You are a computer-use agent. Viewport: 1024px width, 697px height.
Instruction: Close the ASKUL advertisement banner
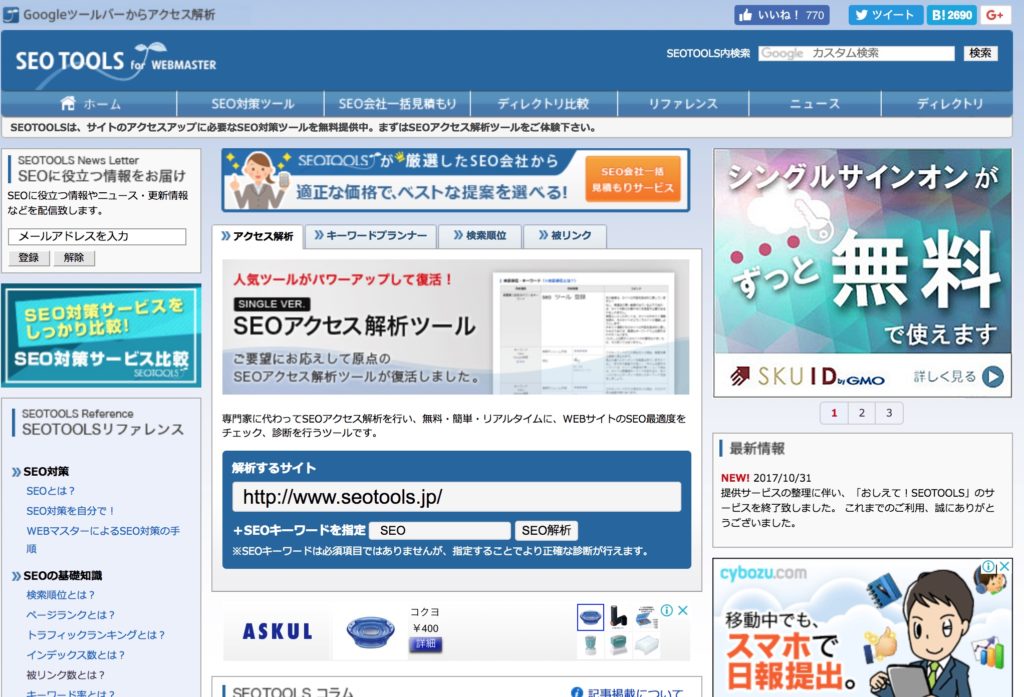[x=682, y=610]
